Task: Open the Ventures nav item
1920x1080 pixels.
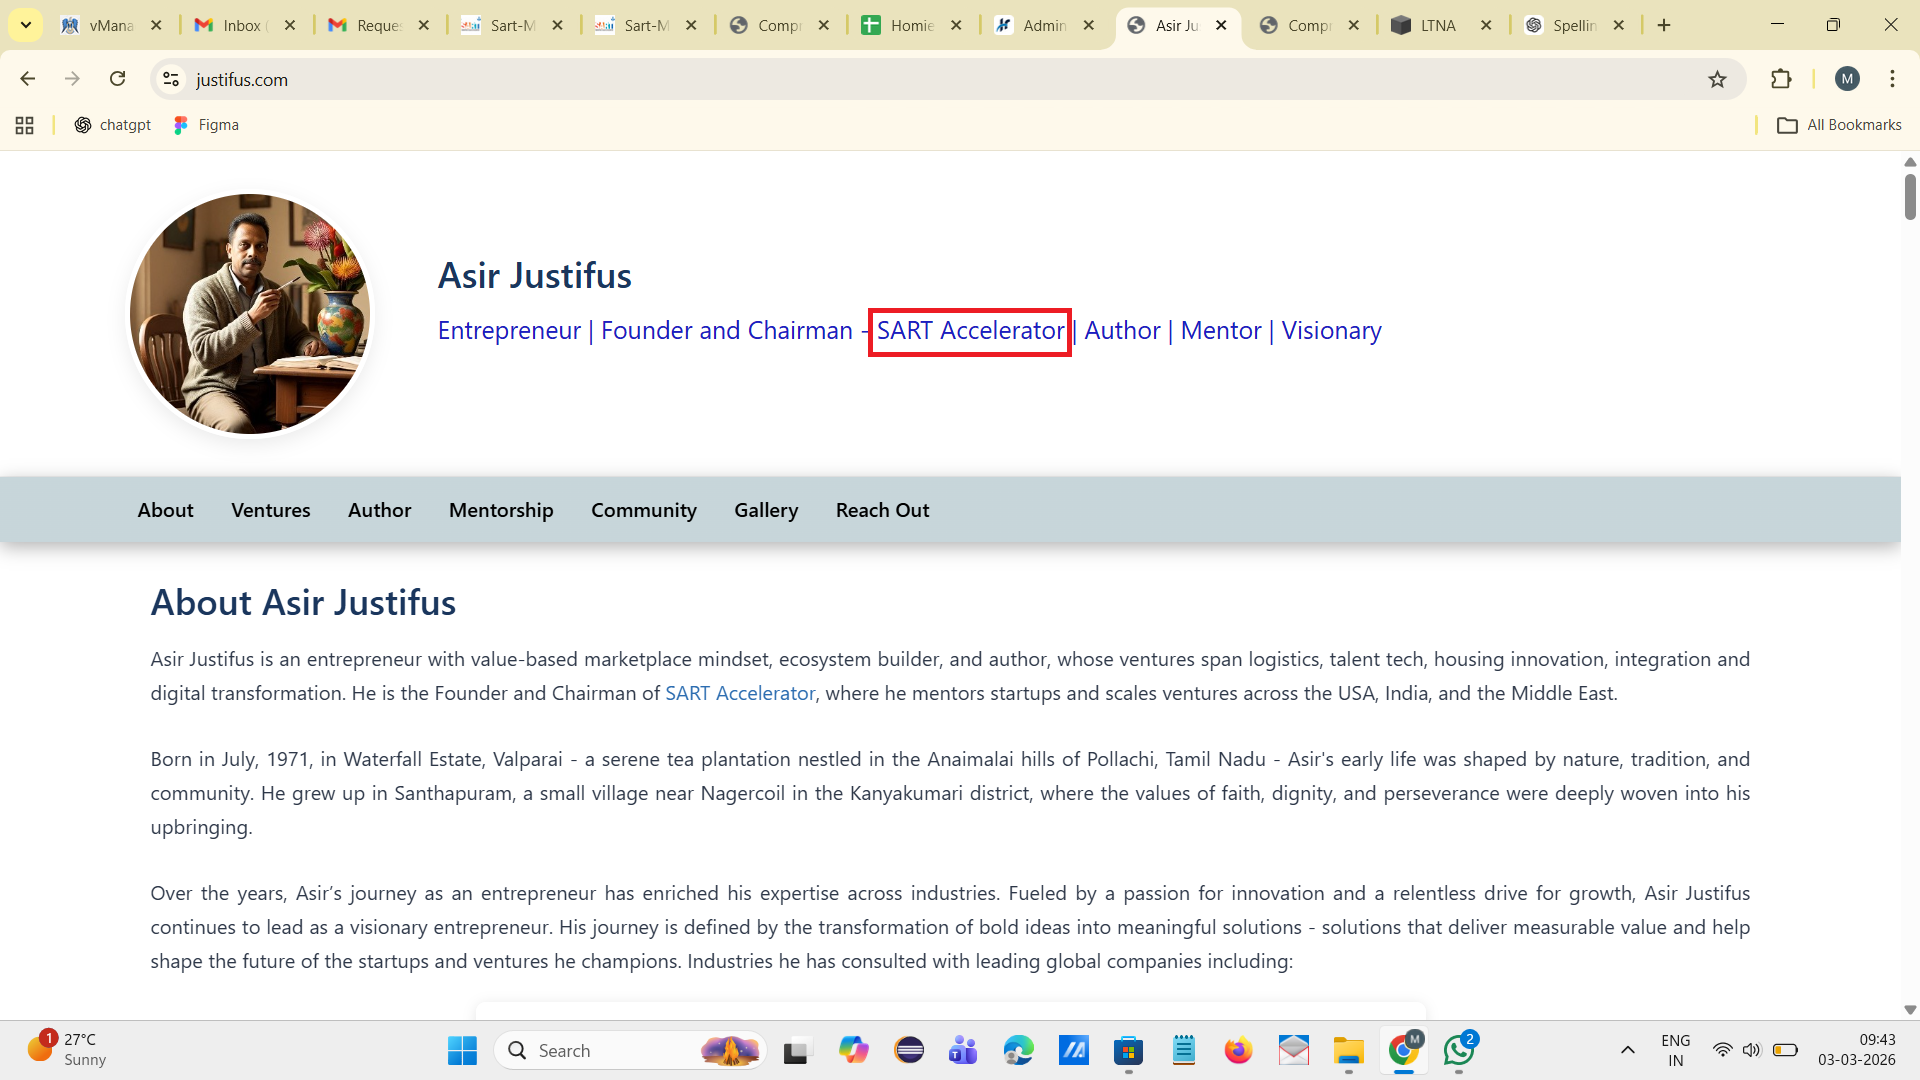Action: click(271, 510)
